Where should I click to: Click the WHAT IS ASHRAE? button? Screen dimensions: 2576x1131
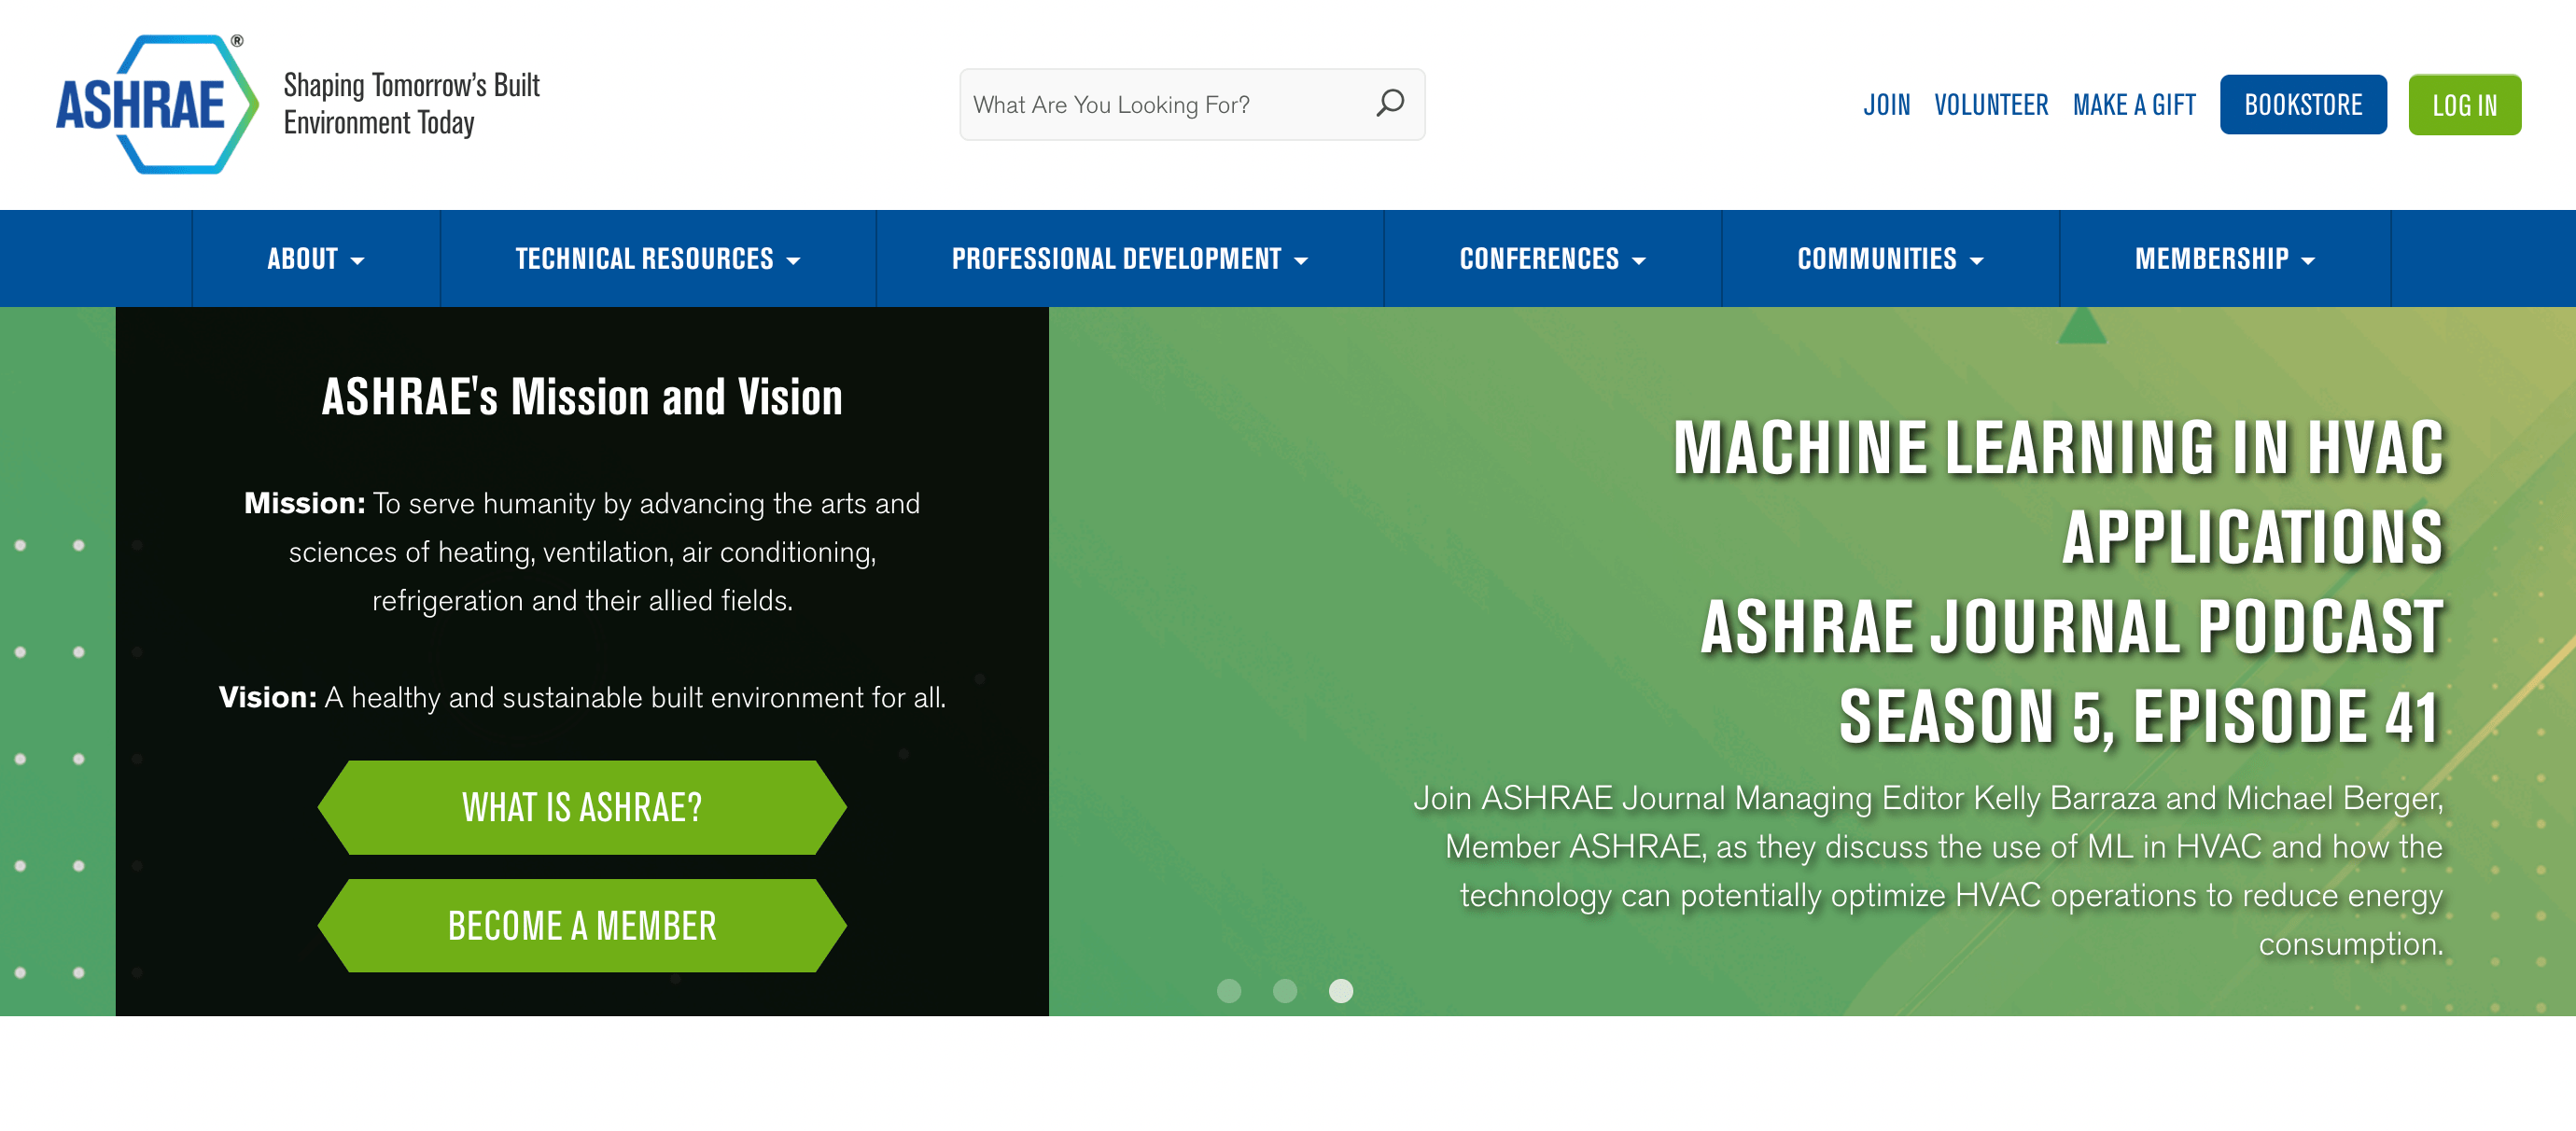point(582,807)
